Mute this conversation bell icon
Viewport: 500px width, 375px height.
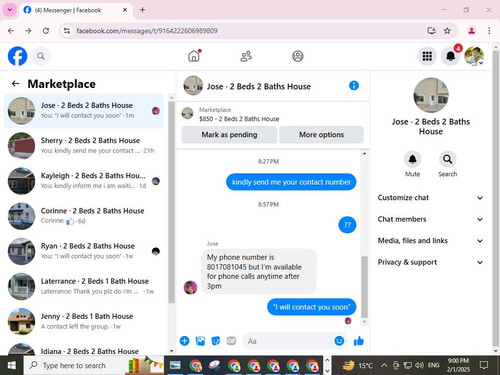click(x=412, y=159)
